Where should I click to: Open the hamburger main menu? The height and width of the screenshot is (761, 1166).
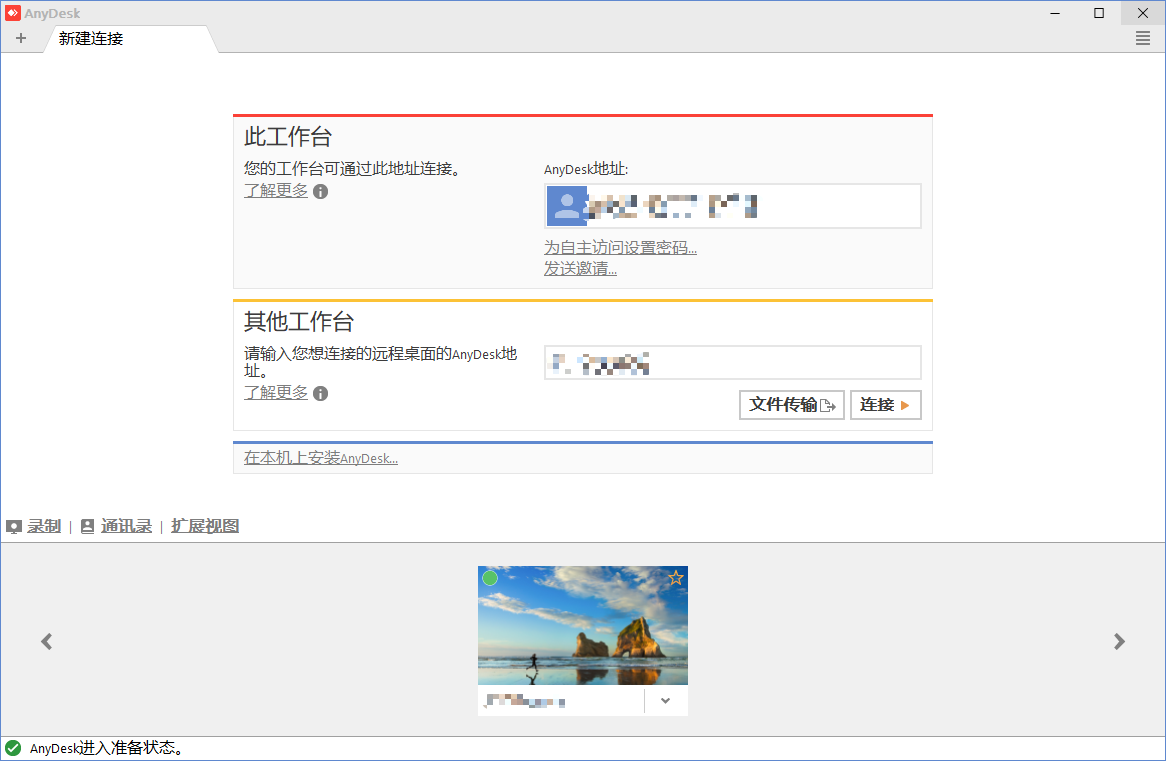click(1143, 38)
